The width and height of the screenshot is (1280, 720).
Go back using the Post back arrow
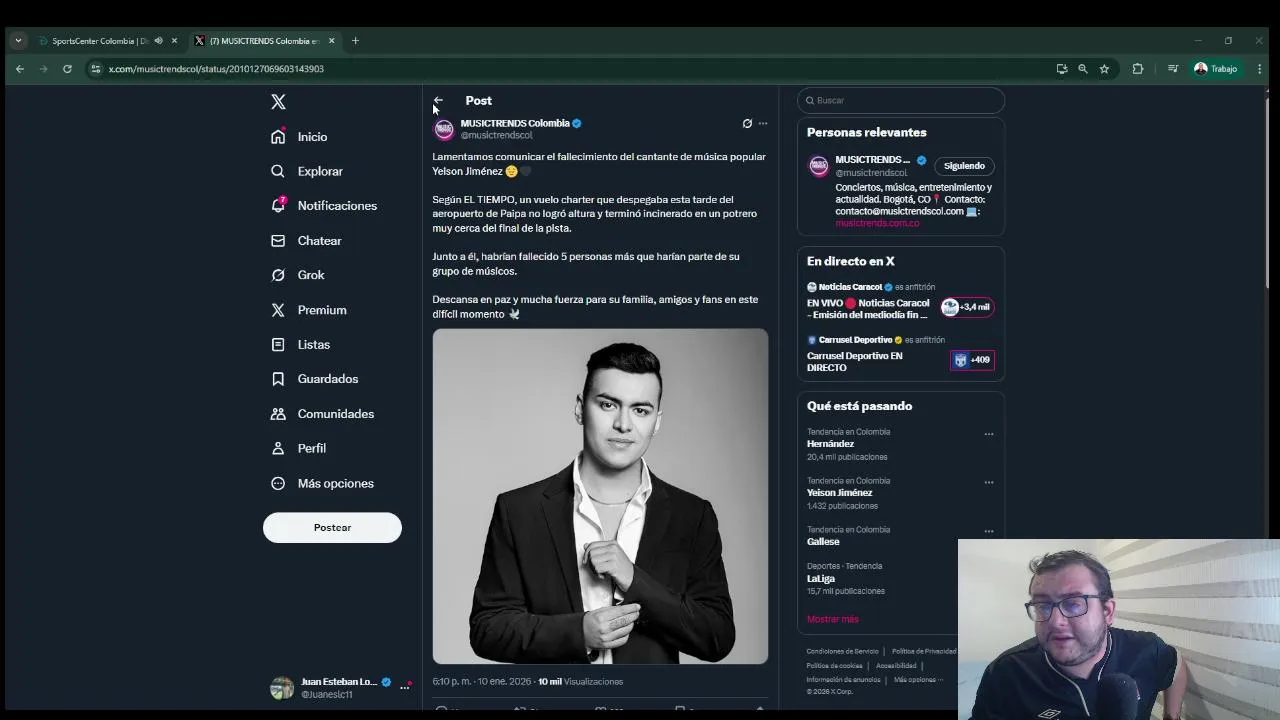[x=438, y=101]
